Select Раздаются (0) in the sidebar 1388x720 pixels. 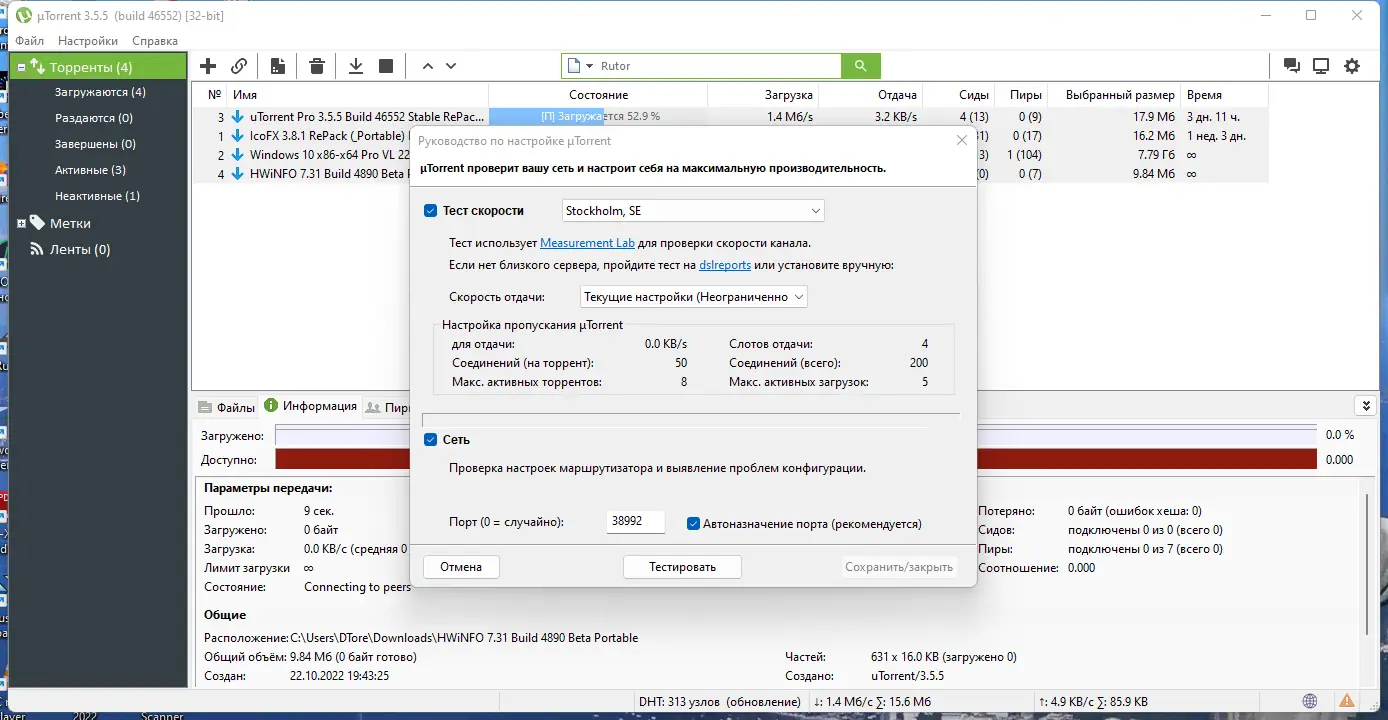(x=94, y=118)
